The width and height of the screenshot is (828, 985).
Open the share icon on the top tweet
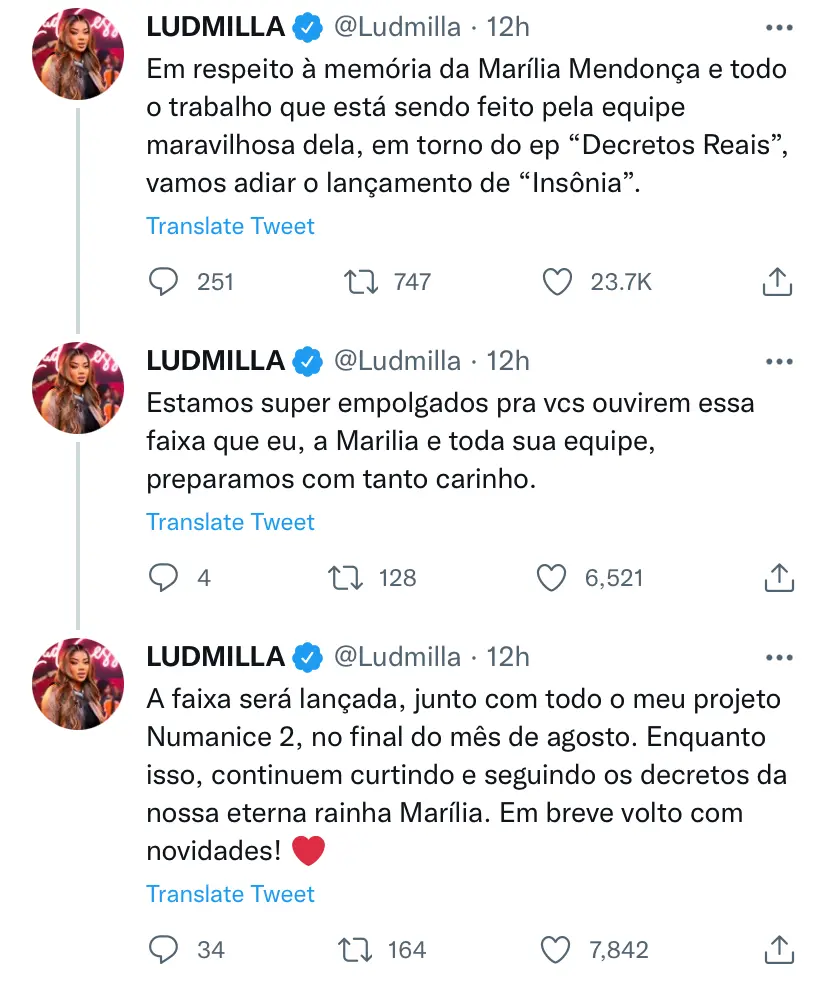pos(779,282)
